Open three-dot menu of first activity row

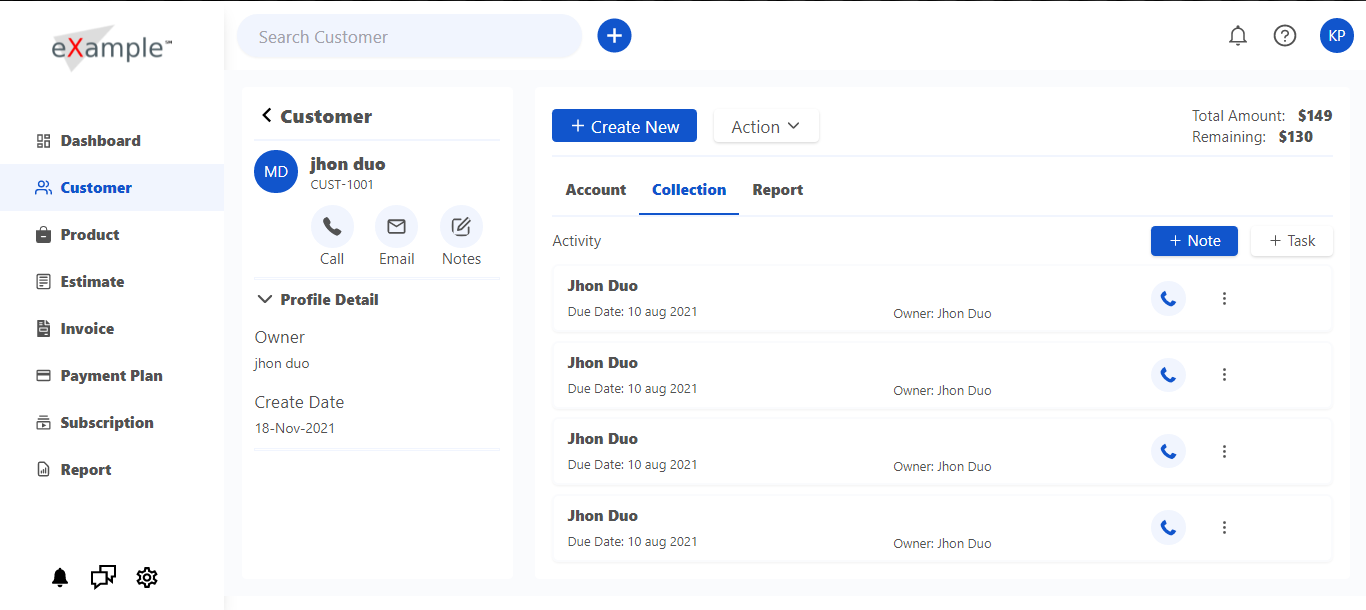[1224, 298]
